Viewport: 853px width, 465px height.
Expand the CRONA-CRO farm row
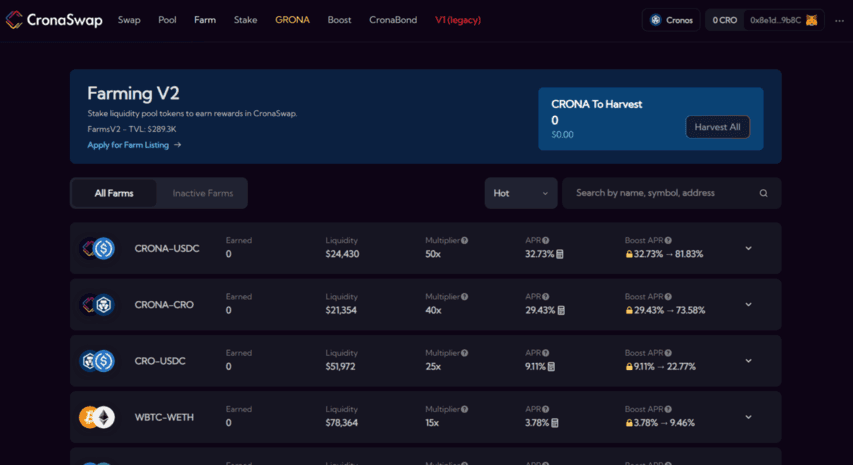(x=749, y=305)
